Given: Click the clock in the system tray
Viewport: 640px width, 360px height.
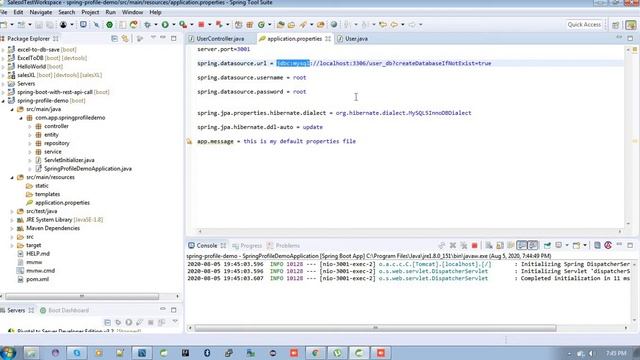Looking at the screenshot, I should click(x=616, y=353).
